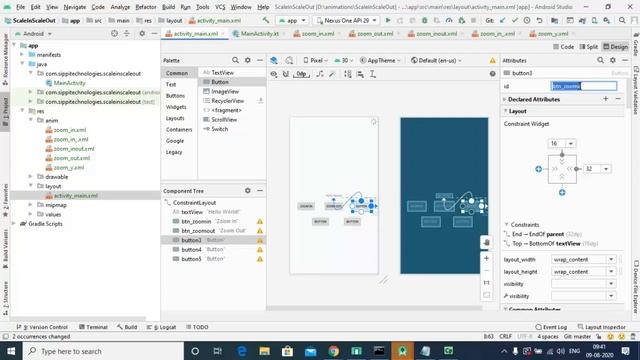640x360 pixels.
Task: Show Git history clock icon
Action: pos(527,20)
